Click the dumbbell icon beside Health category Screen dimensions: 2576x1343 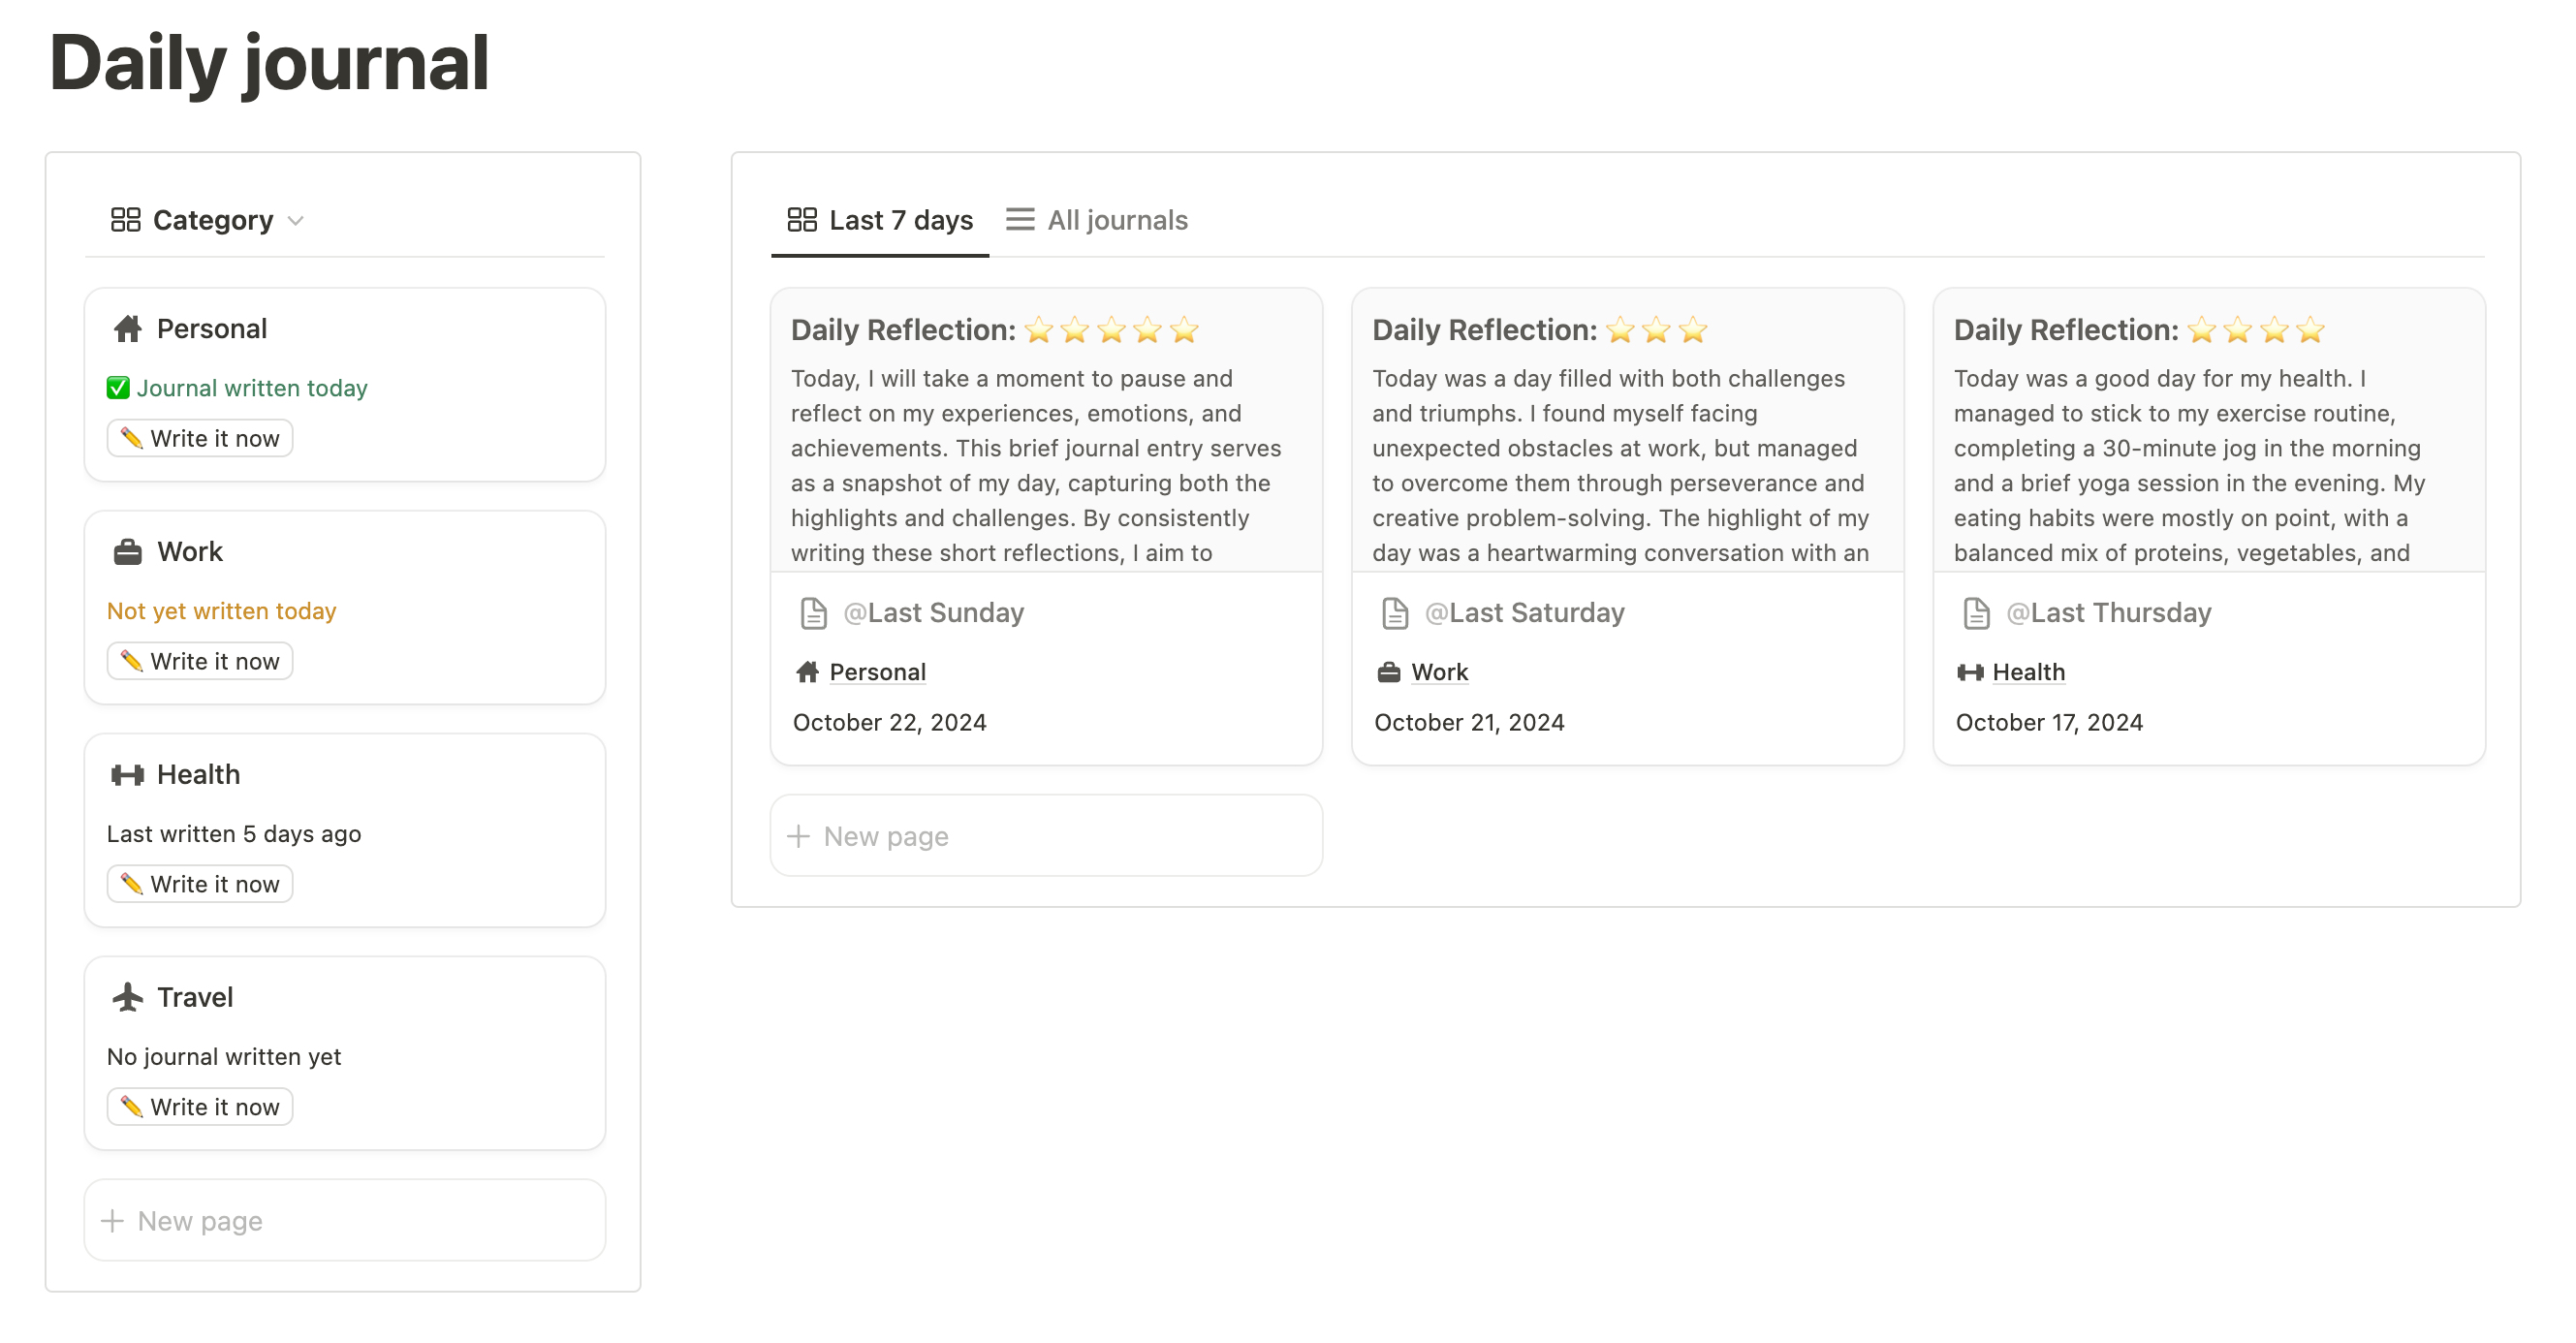(x=127, y=775)
